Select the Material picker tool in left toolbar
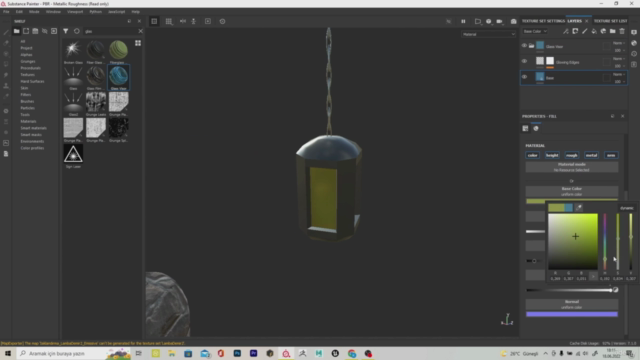The image size is (640, 360). click(6, 96)
